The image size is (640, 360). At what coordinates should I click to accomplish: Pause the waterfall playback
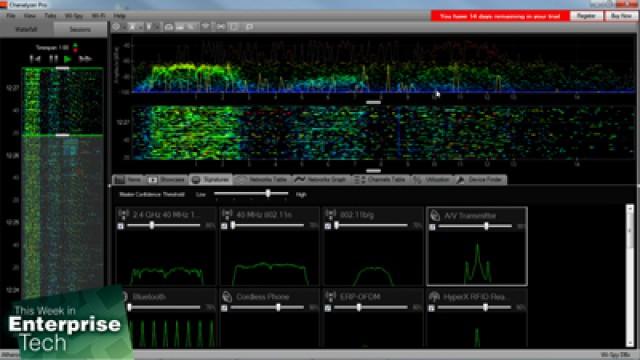click(53, 59)
